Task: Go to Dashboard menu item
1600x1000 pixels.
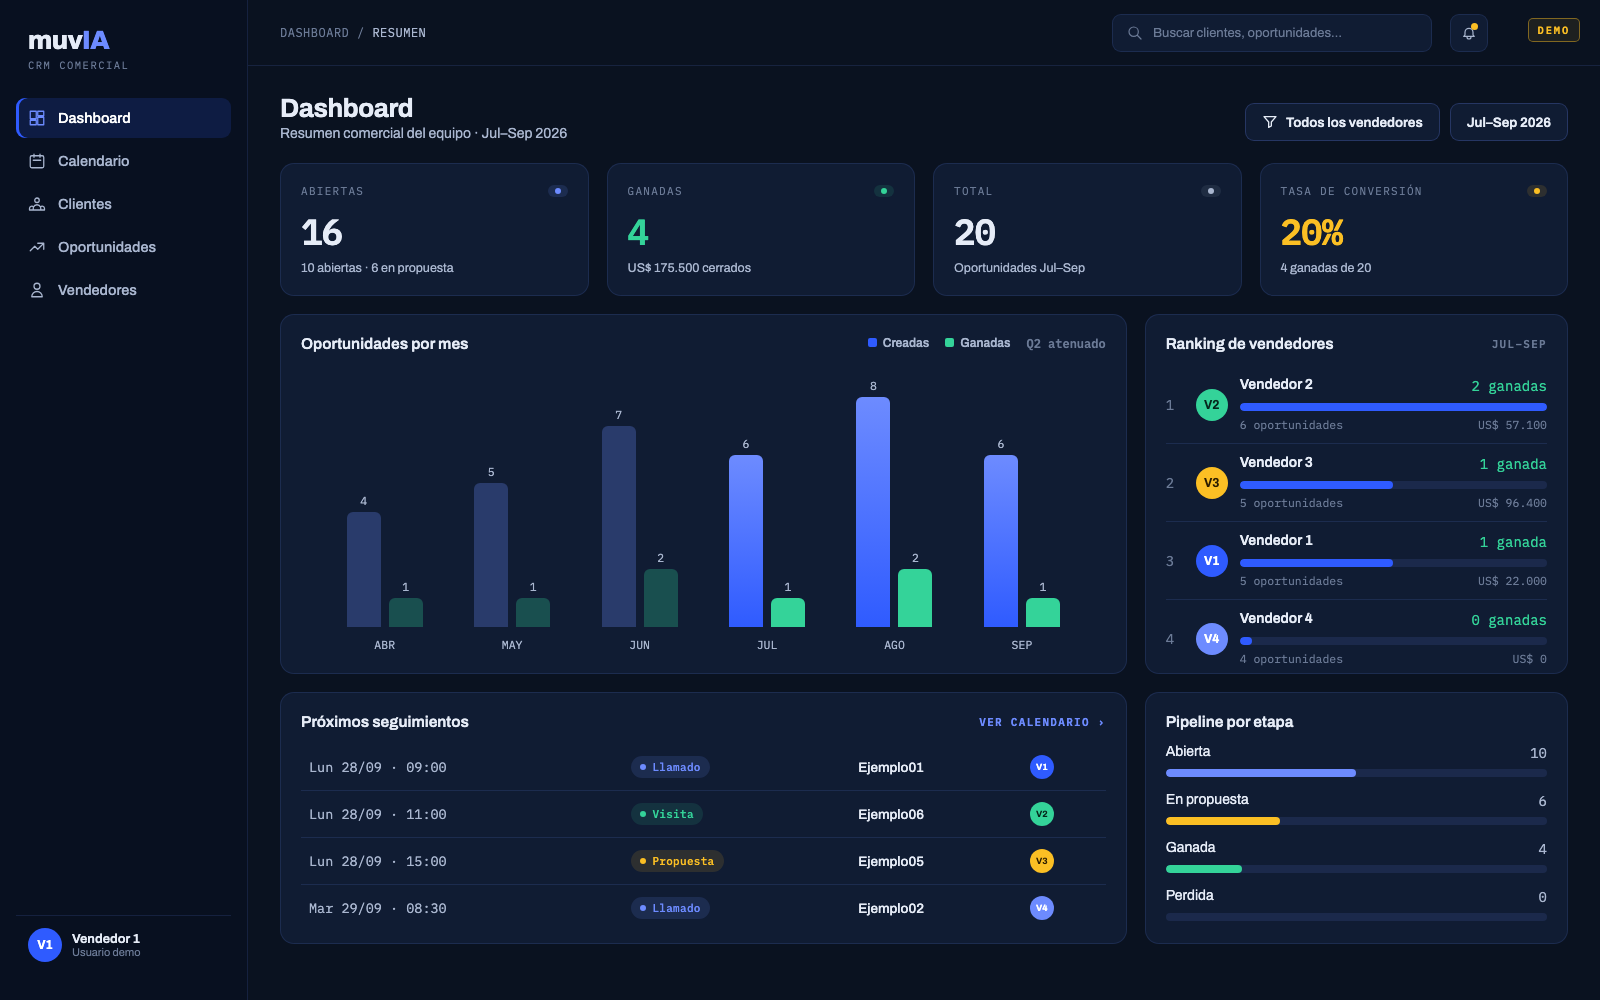Action: coord(124,118)
